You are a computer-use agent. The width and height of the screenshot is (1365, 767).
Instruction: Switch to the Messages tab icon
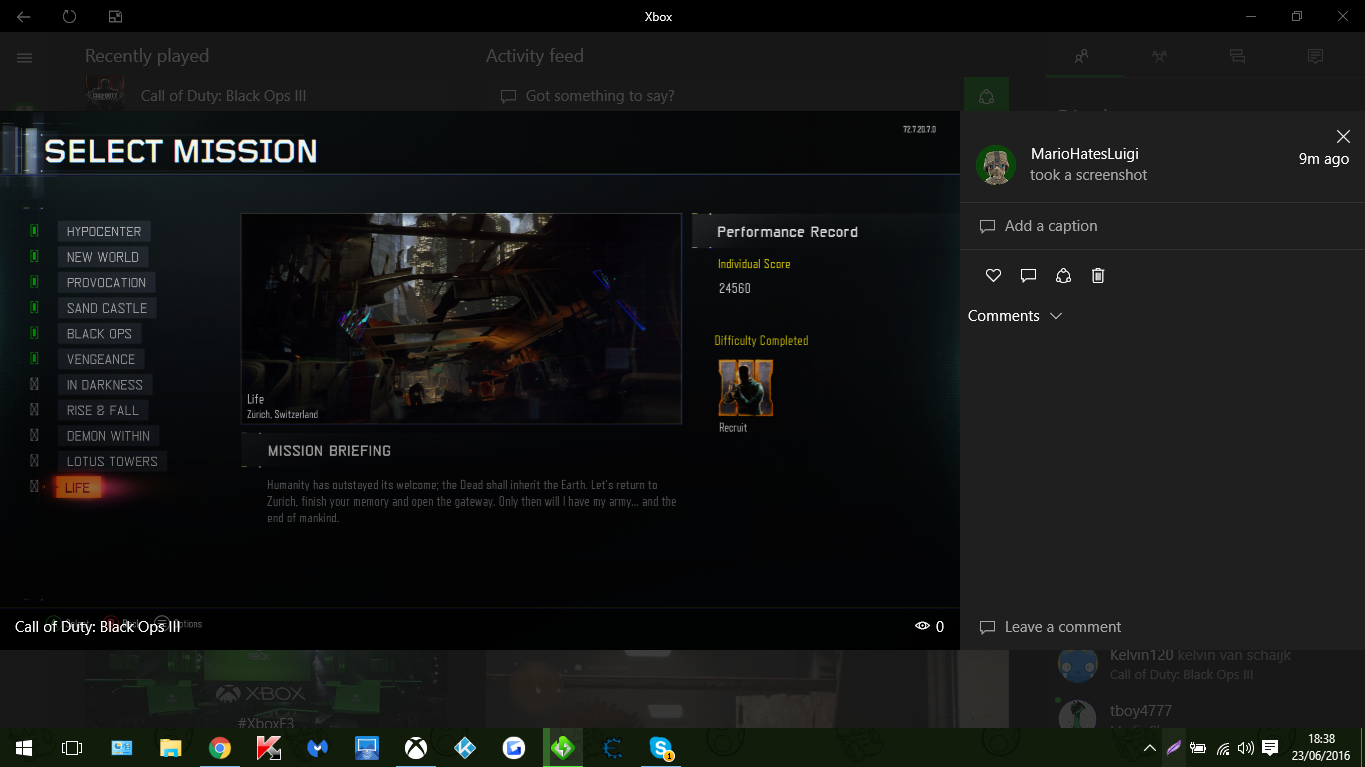click(1237, 57)
